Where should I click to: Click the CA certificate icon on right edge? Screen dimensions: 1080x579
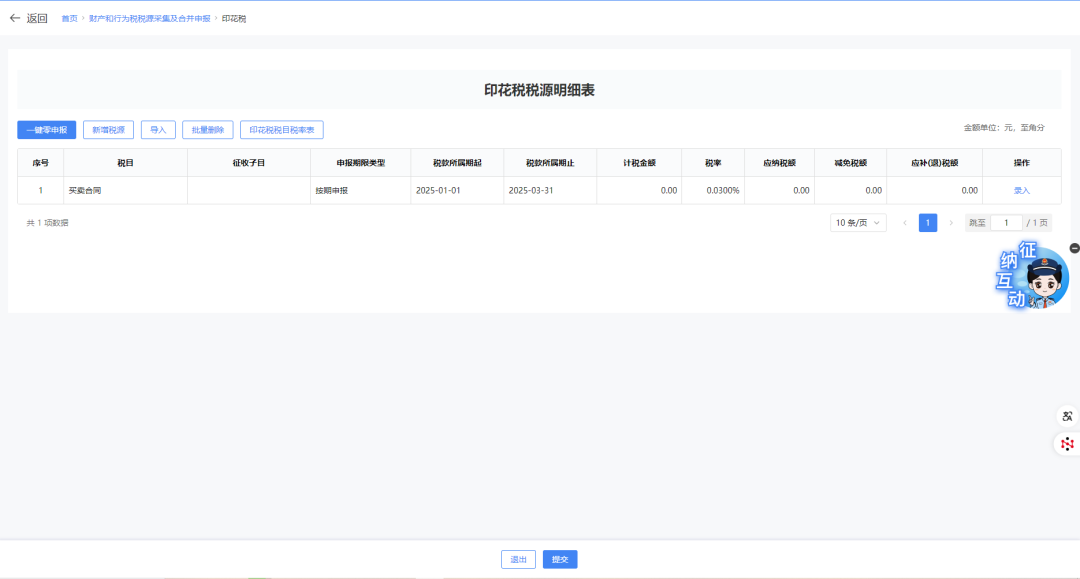pyautogui.click(x=1066, y=415)
